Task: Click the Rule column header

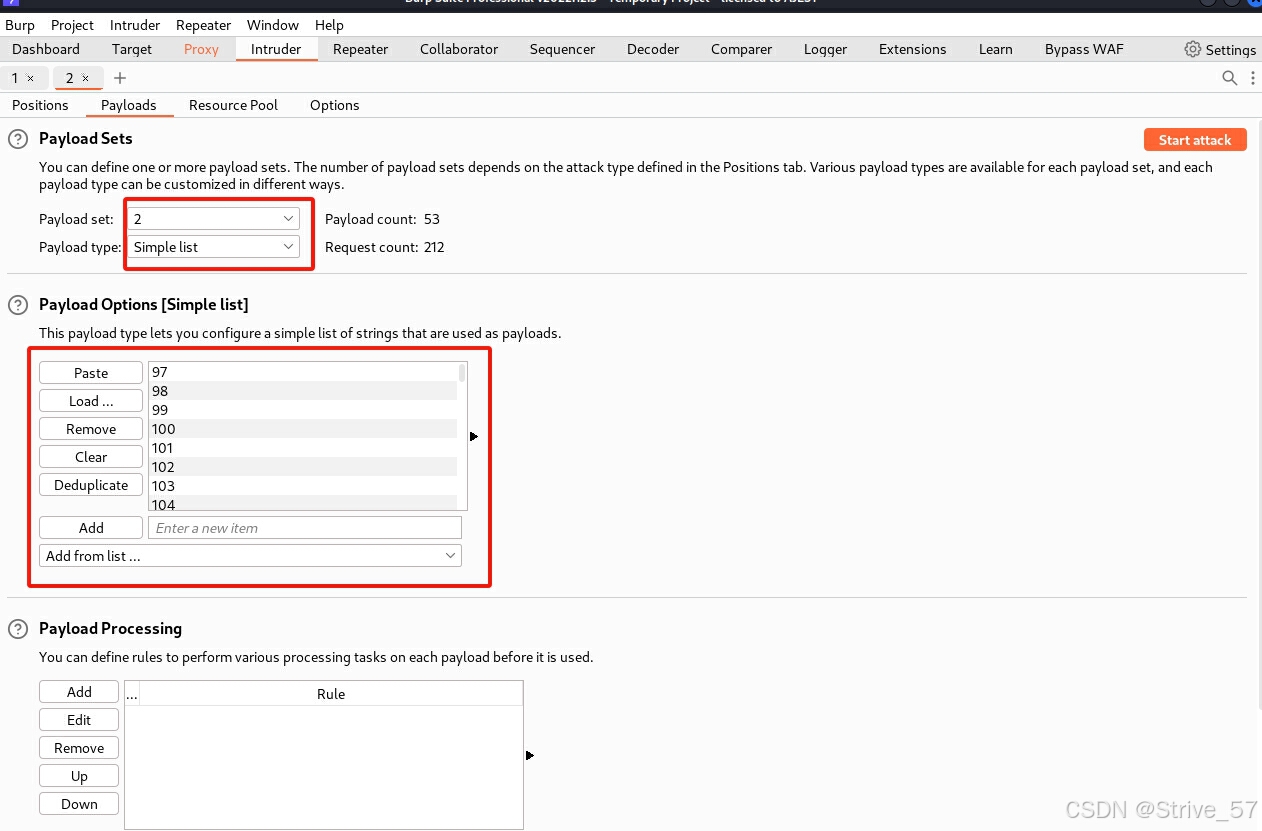Action: pyautogui.click(x=331, y=694)
